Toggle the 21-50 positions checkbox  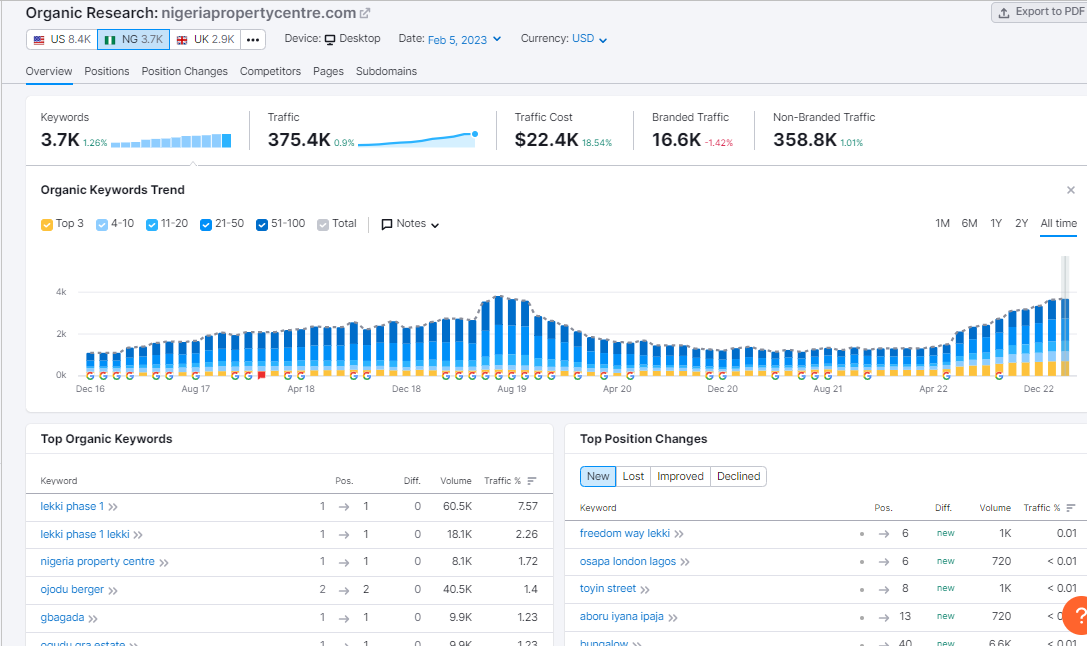pos(206,225)
